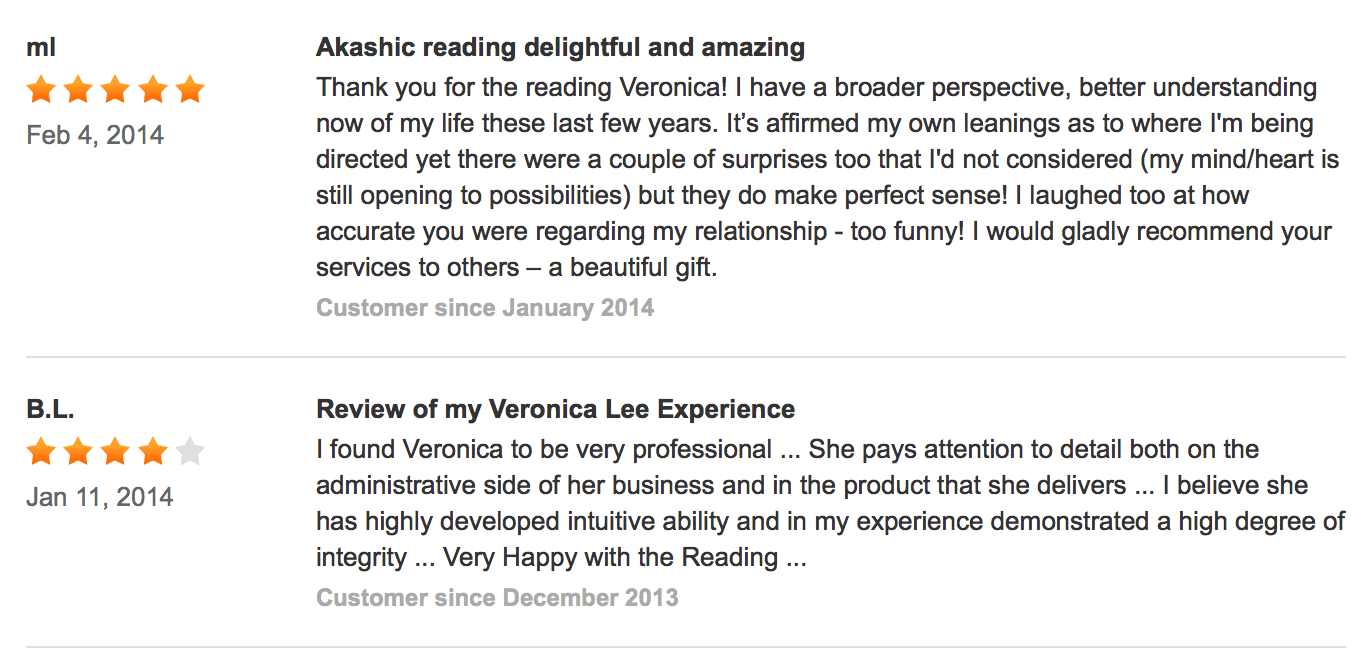Click 'Customer since January 2014' text
1370x660 pixels.
pyautogui.click(x=485, y=308)
